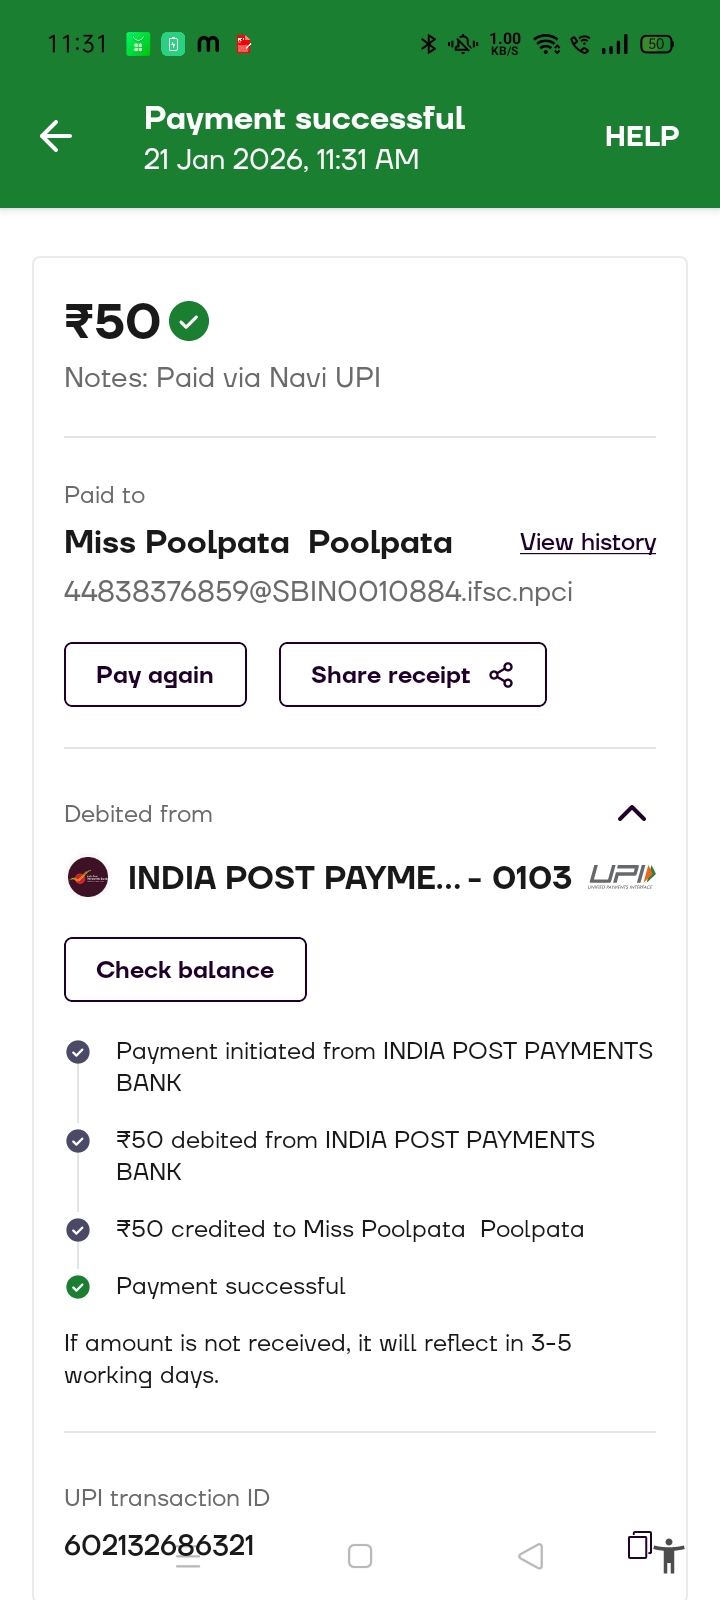The width and height of the screenshot is (720, 1600).
Task: Tap the battery indicator in status bar
Action: click(x=657, y=44)
